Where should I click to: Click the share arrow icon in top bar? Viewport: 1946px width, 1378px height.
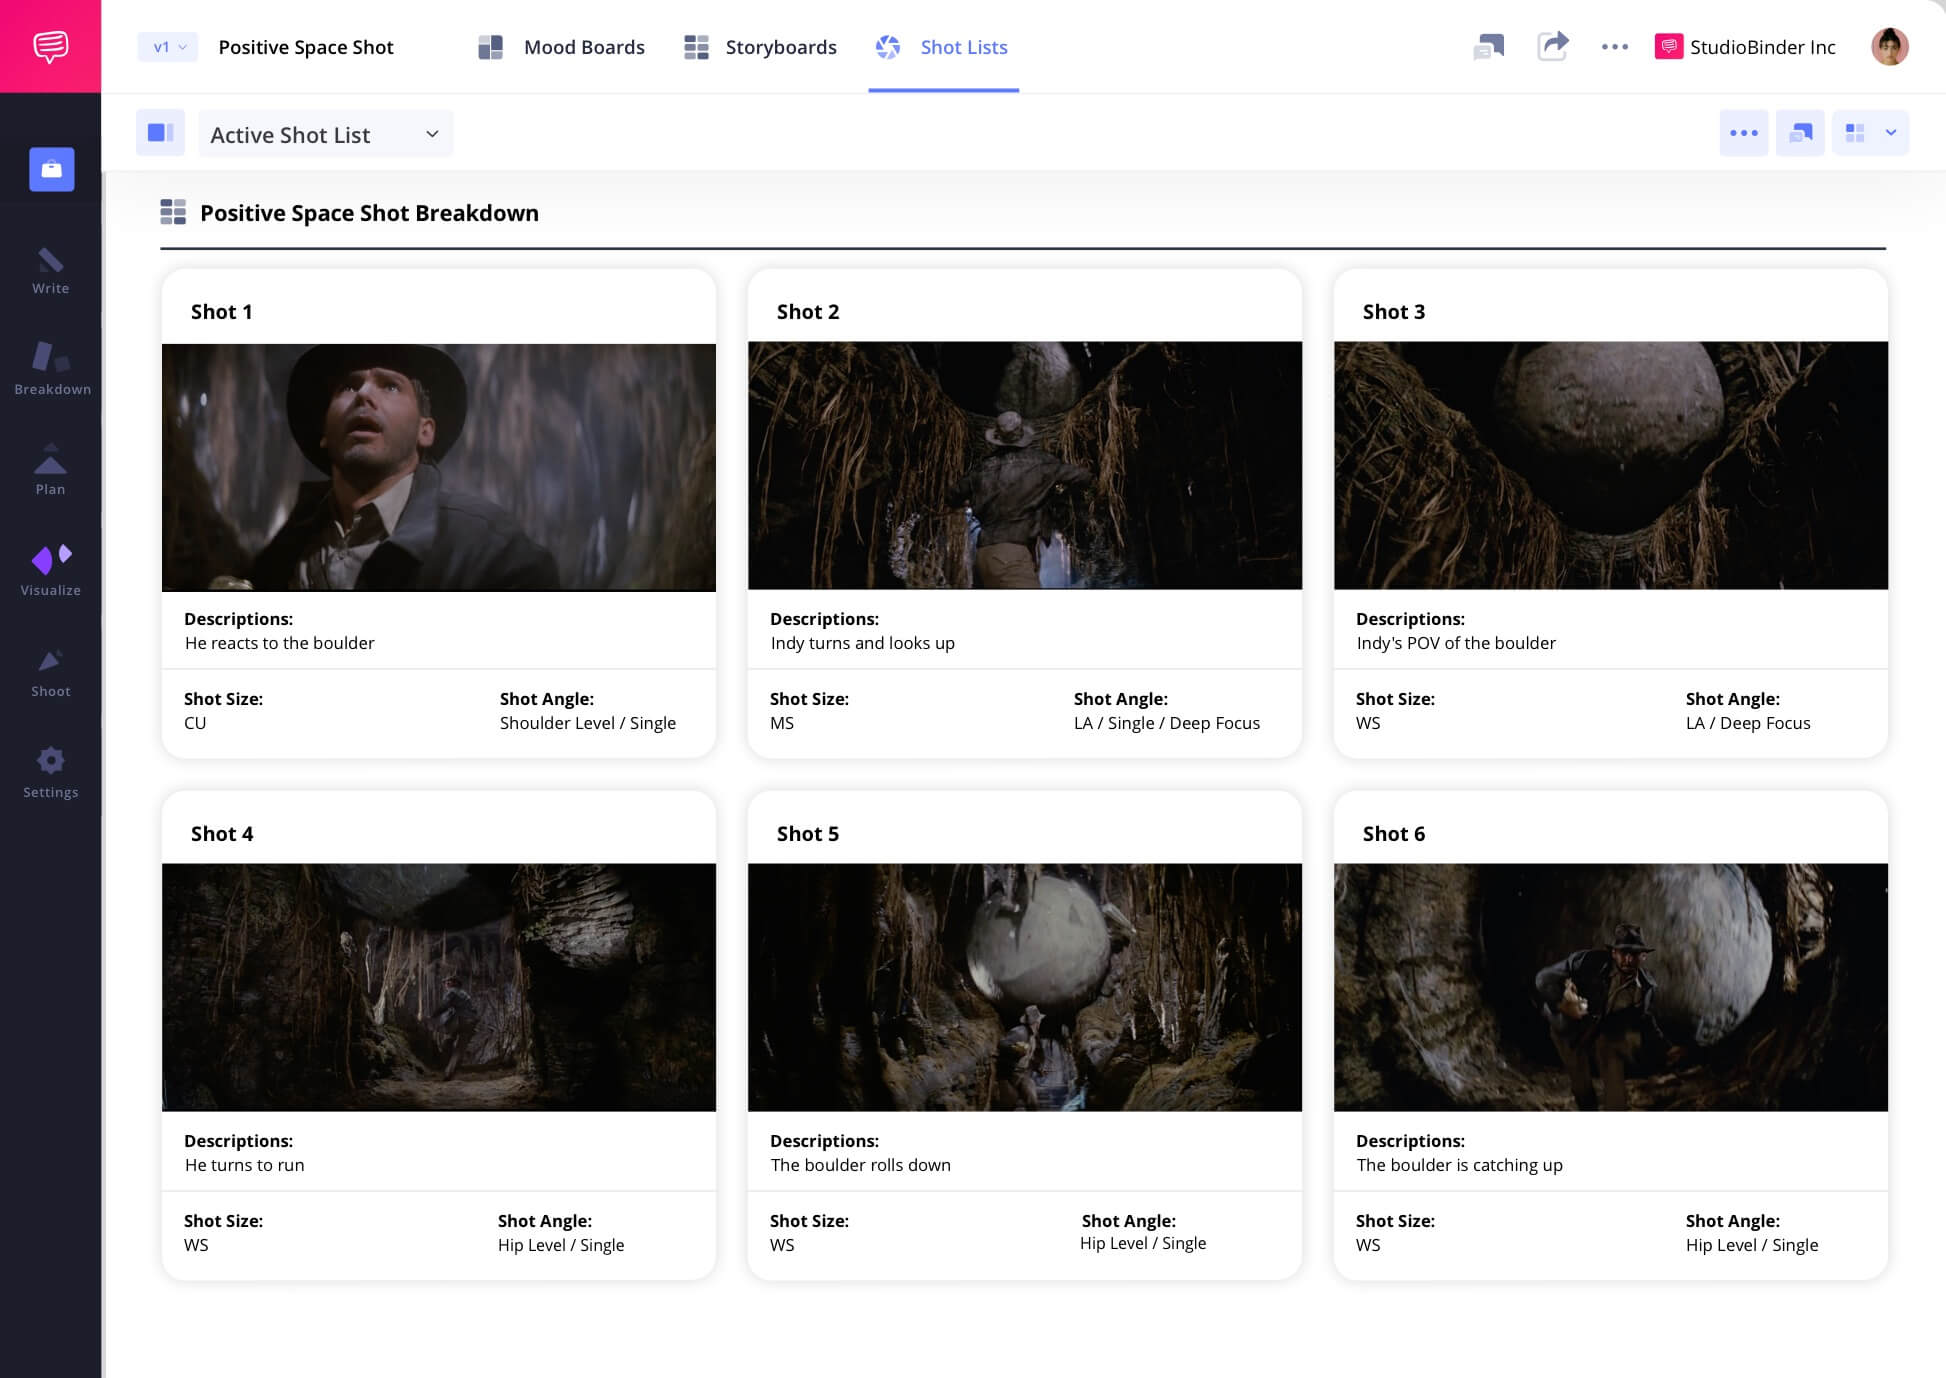pos(1553,46)
